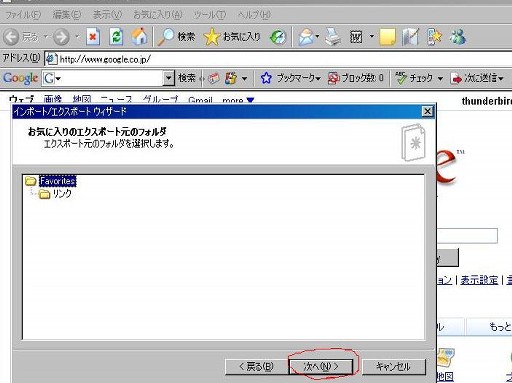Click the Stop page loading icon
The image size is (512, 383).
[93, 36]
